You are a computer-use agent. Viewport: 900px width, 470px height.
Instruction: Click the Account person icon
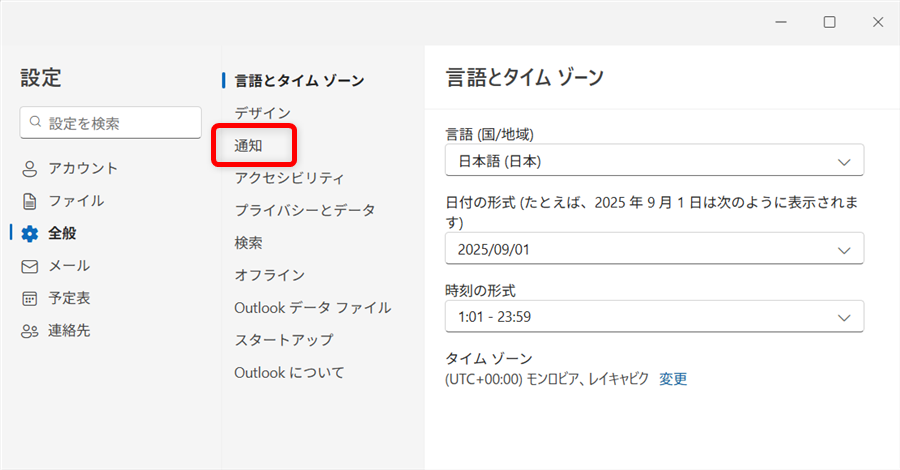coord(30,169)
